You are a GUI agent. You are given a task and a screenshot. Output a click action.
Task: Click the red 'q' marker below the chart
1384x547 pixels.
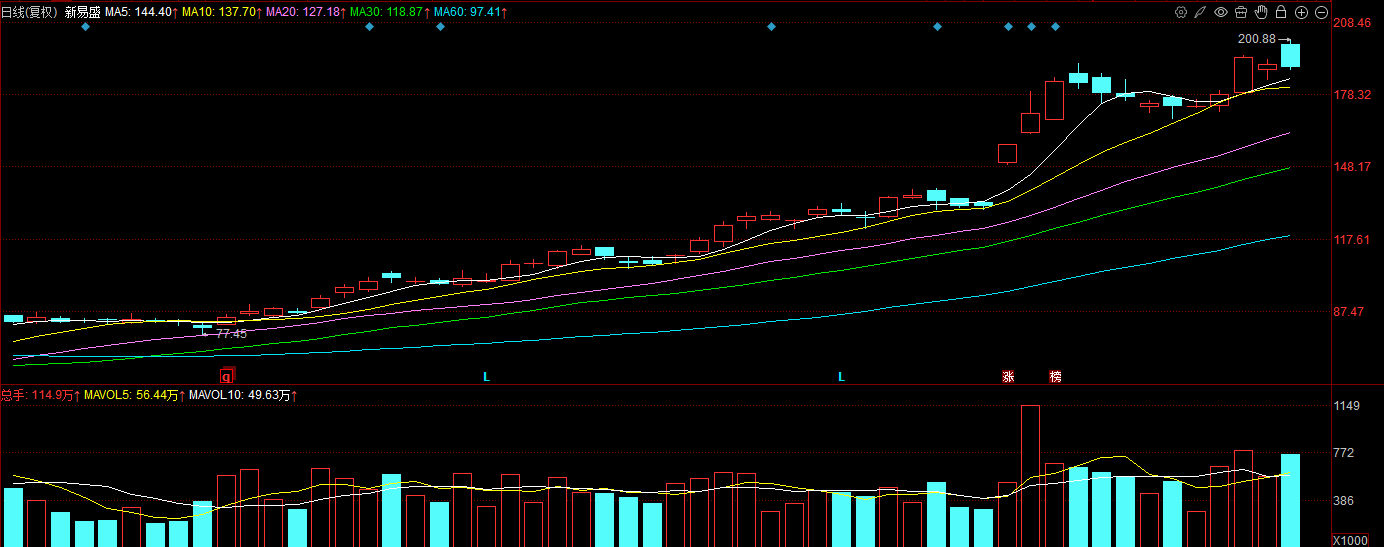point(227,377)
